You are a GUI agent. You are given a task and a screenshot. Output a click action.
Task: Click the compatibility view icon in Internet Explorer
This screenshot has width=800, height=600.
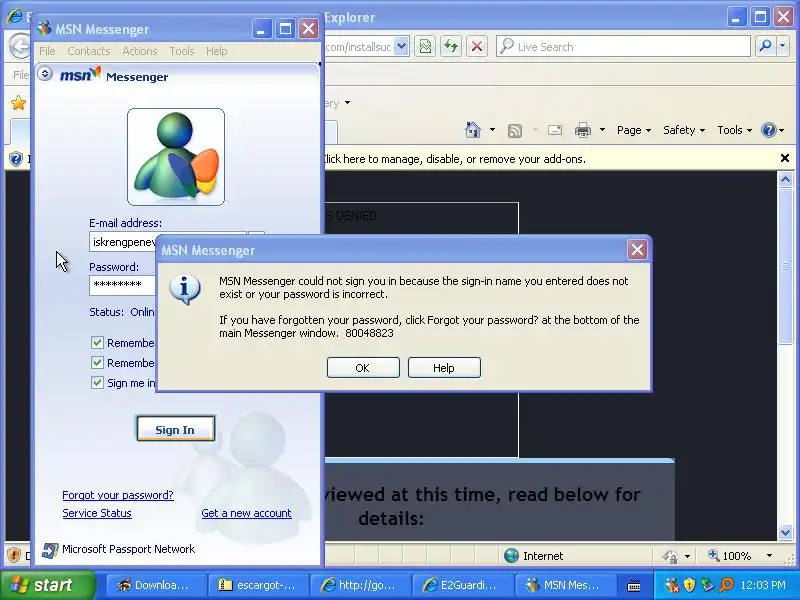(x=426, y=46)
